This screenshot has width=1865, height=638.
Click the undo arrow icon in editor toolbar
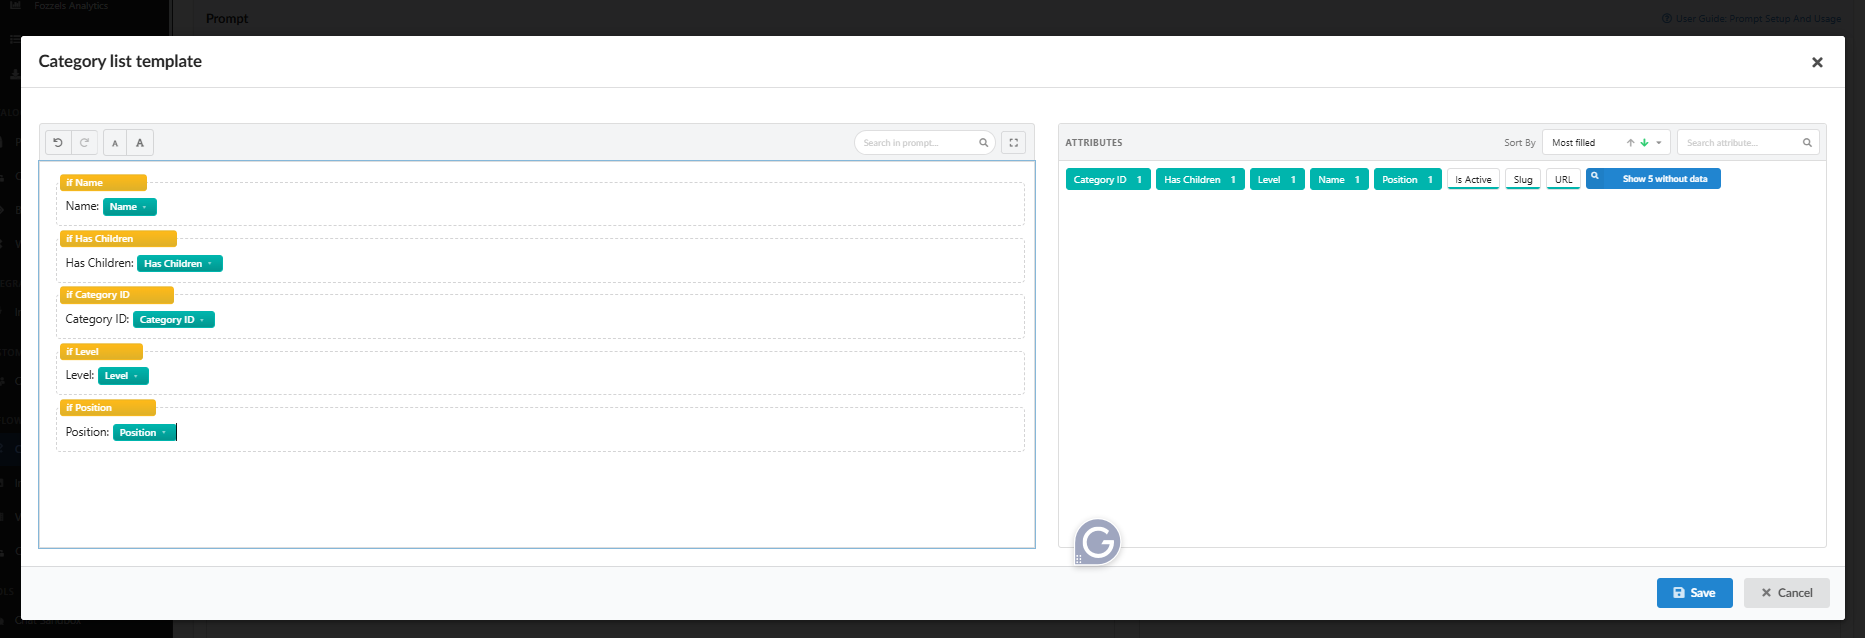point(58,143)
